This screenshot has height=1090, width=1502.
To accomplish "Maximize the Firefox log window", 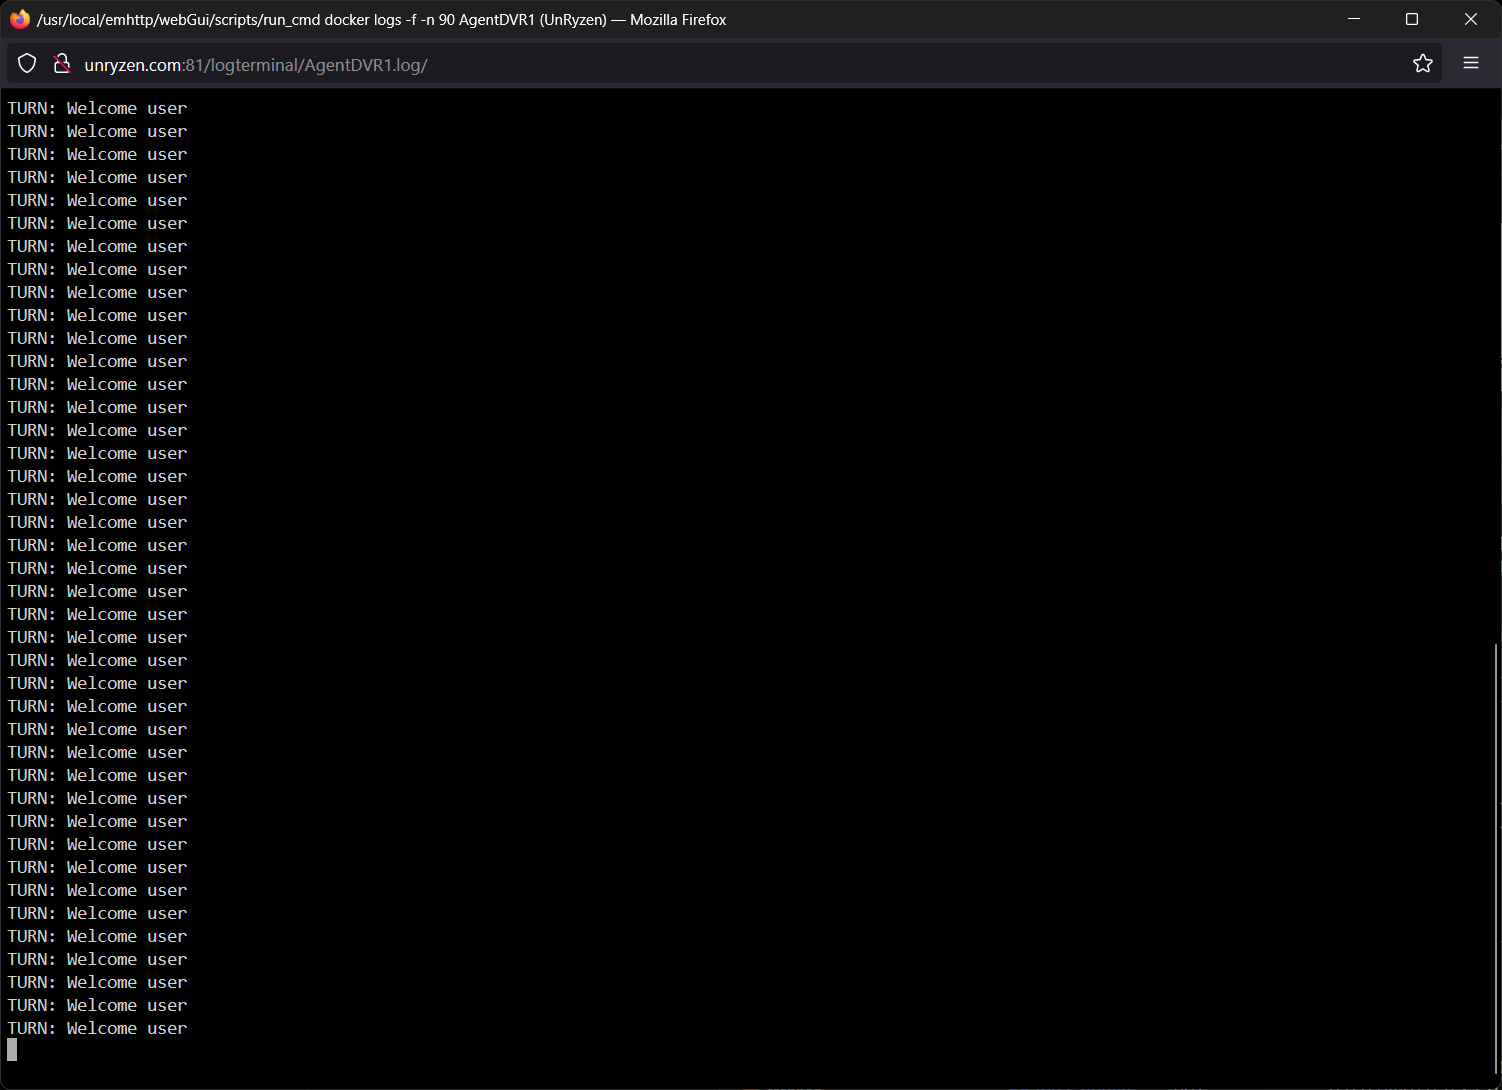I will pyautogui.click(x=1412, y=19).
